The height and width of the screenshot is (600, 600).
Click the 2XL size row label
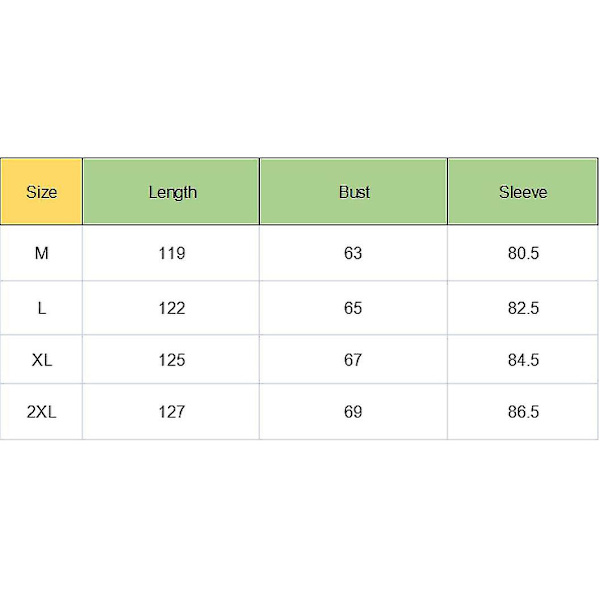(x=41, y=412)
